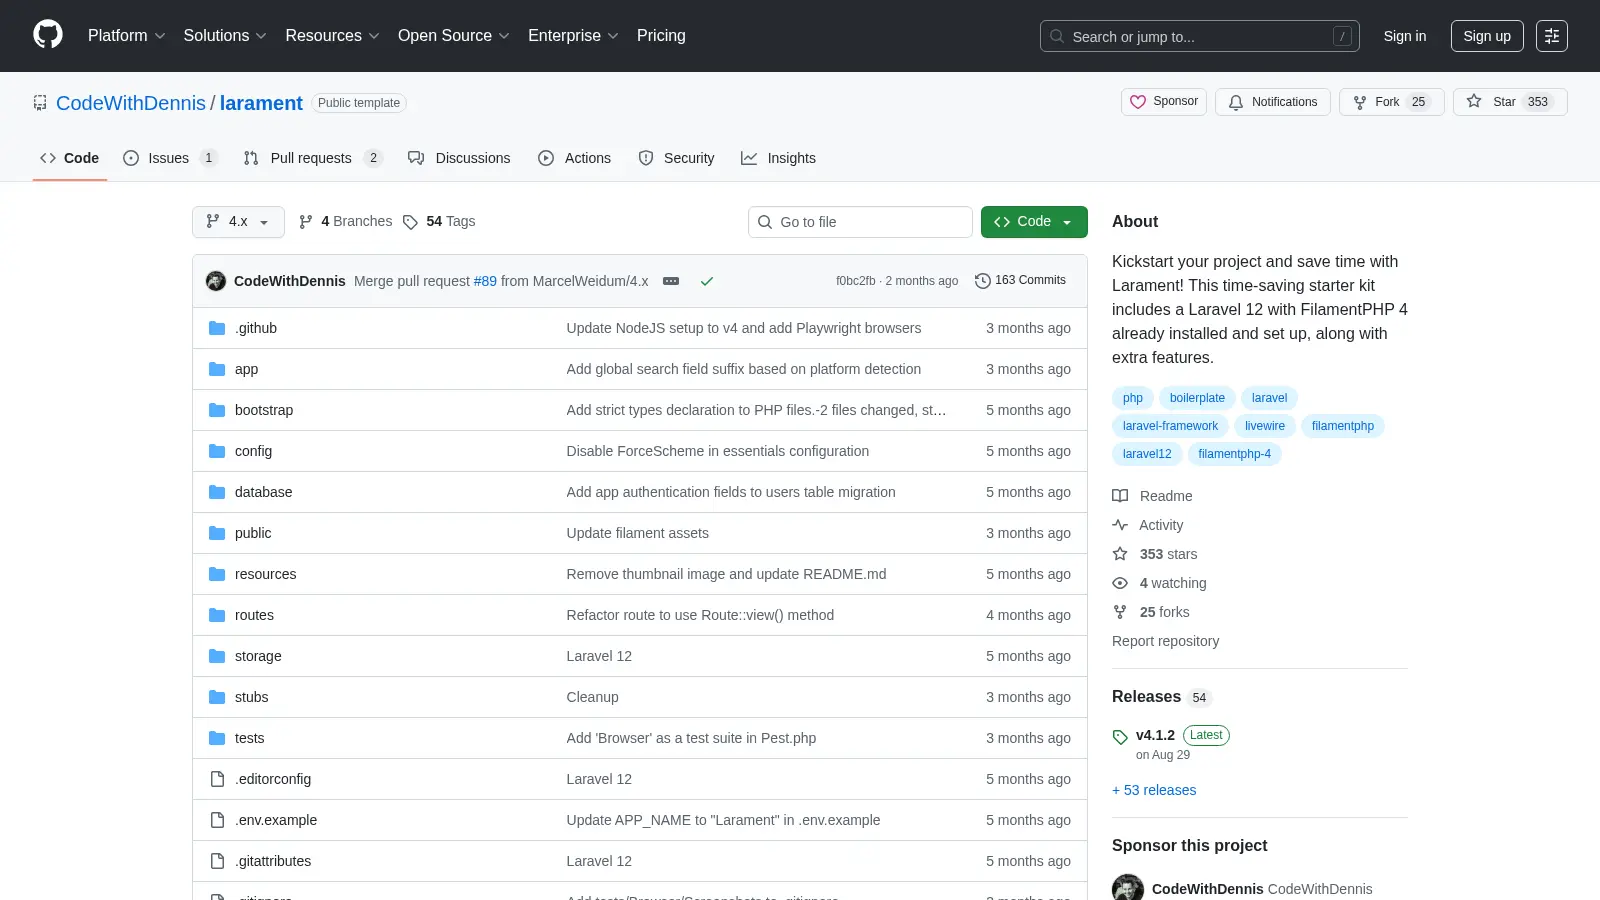Open the command palette icon in header

click(1552, 36)
